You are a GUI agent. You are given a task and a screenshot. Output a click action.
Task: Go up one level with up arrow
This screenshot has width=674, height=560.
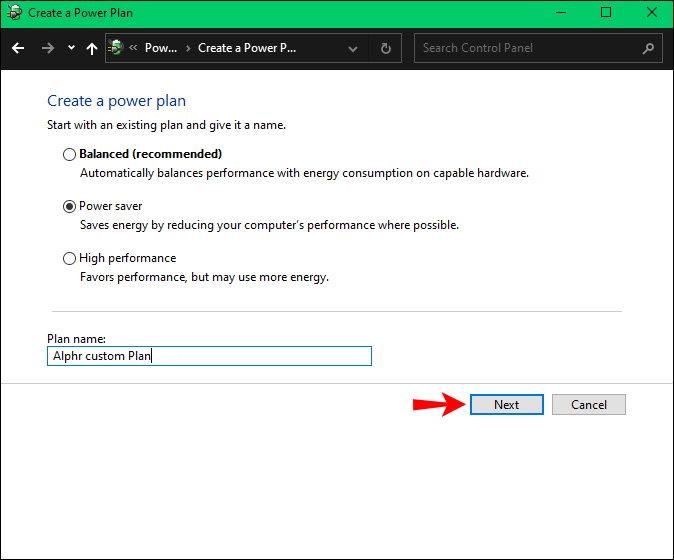pos(92,48)
